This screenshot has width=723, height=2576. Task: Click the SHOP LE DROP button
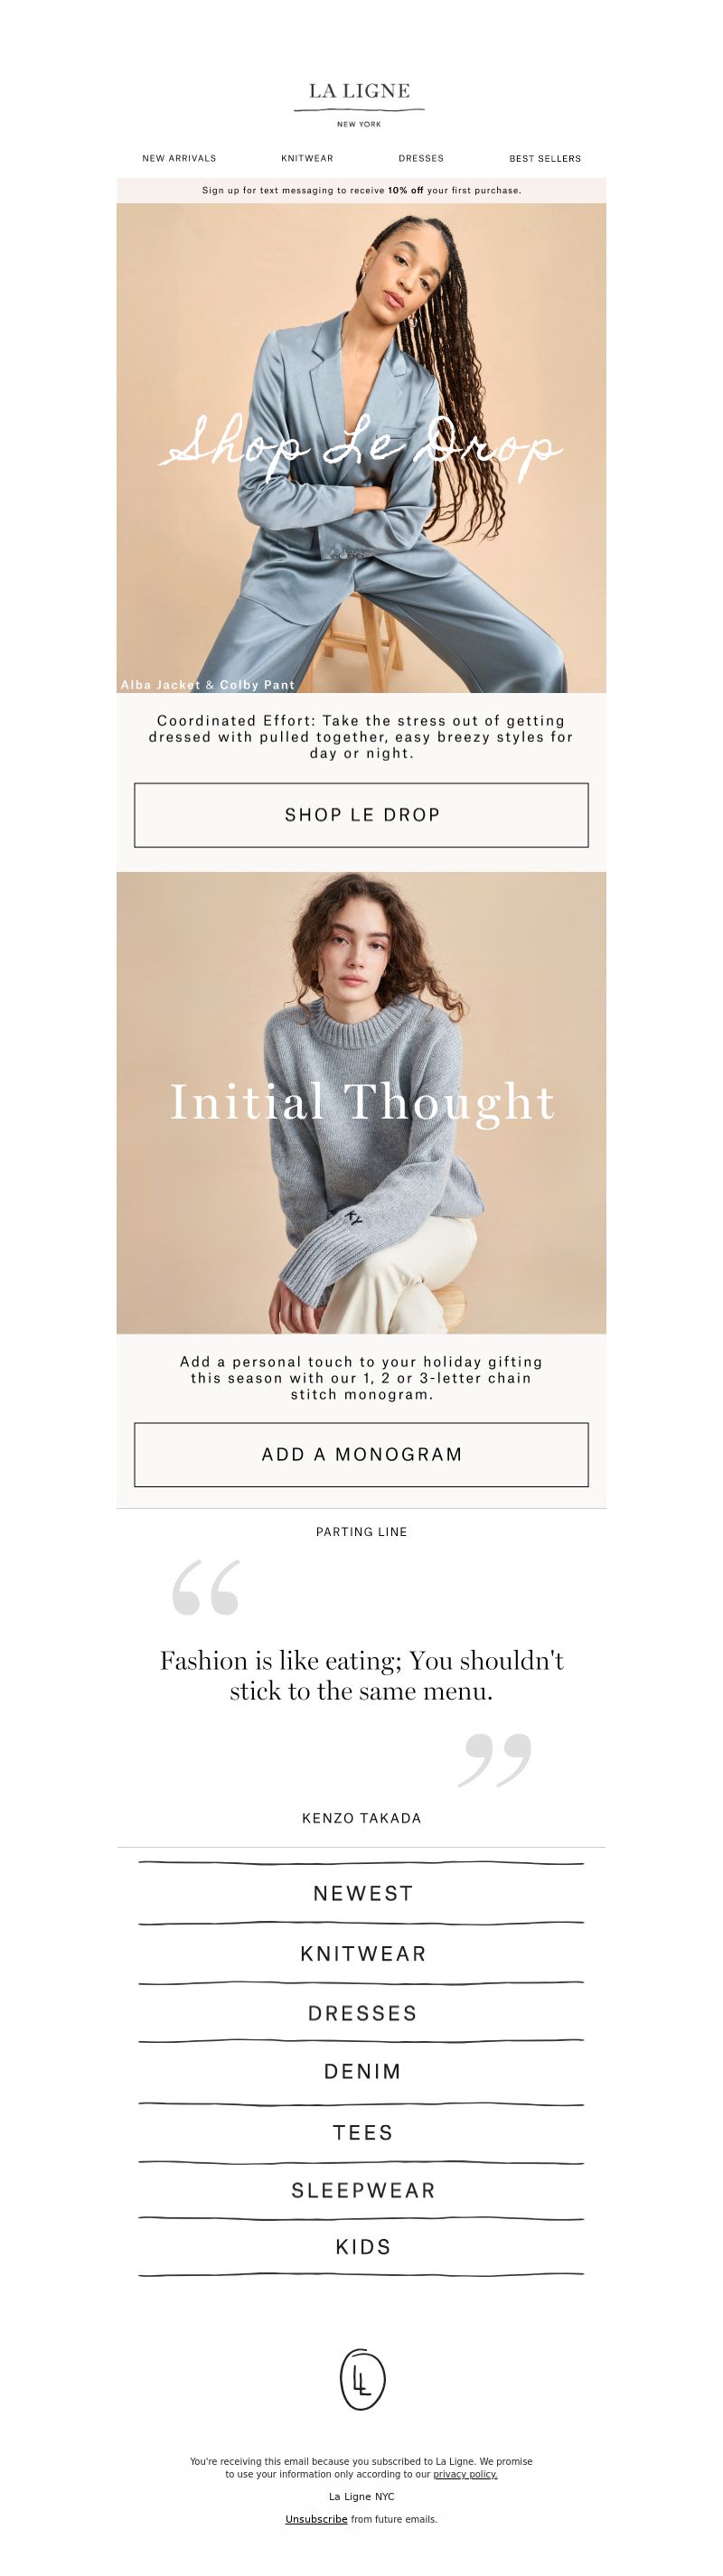[361, 815]
